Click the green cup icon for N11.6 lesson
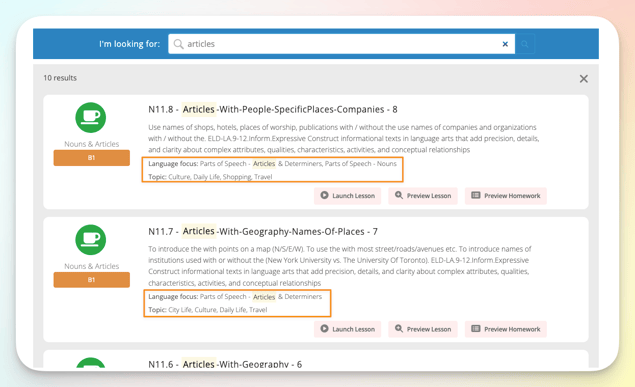Screen dimensions: 635x387 tap(91, 363)
